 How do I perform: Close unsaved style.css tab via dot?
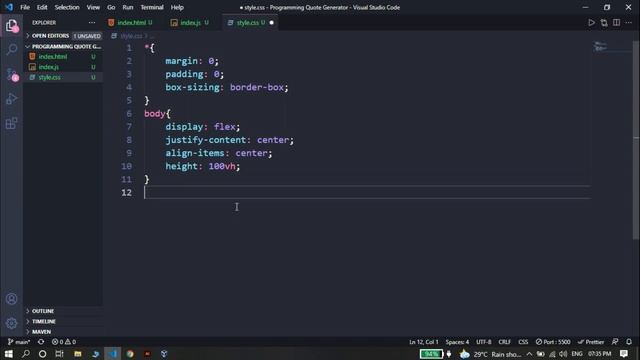[271, 23]
